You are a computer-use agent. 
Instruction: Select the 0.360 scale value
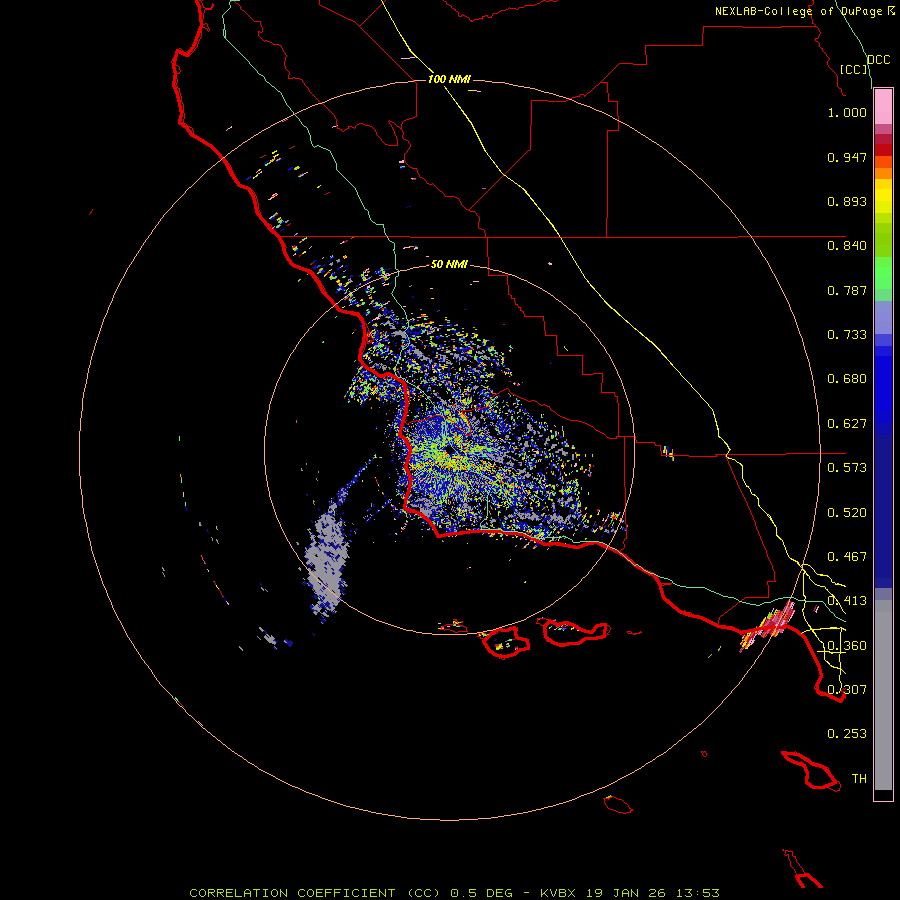pos(847,646)
